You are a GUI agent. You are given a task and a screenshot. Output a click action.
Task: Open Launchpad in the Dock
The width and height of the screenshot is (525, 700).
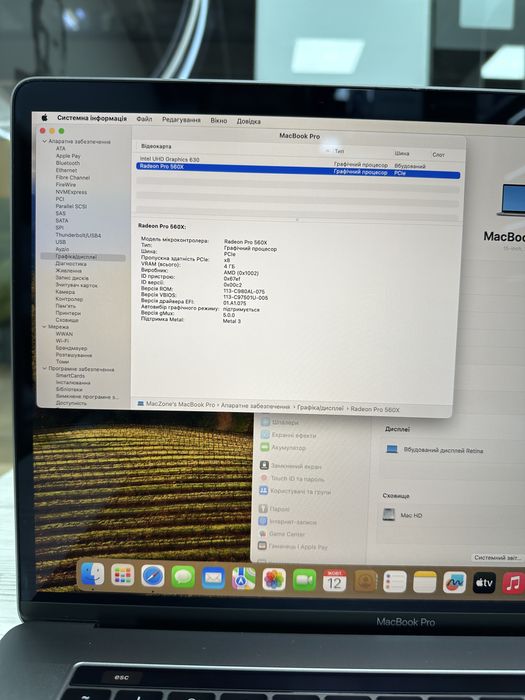tap(122, 575)
